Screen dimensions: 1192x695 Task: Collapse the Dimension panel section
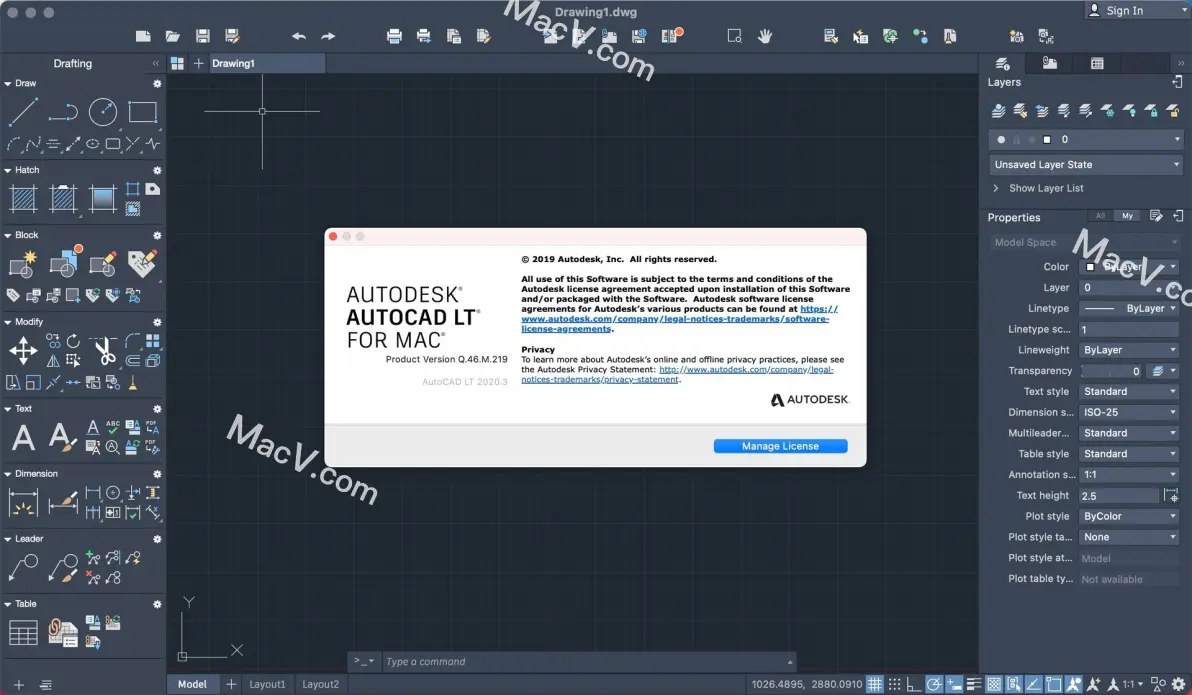click(x=8, y=474)
